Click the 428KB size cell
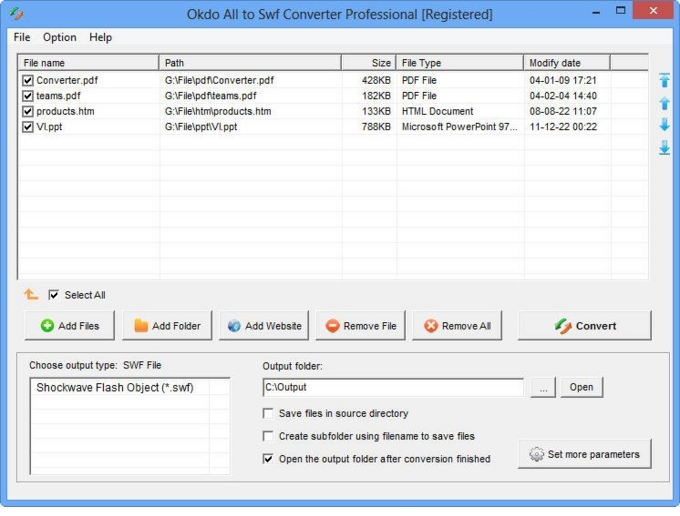The image size is (680, 516). 376,80
